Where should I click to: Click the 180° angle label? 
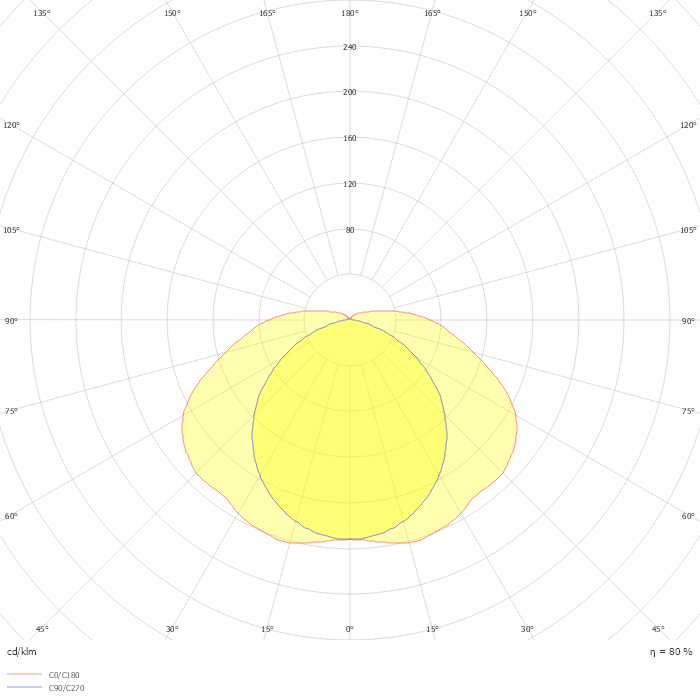[350, 13]
